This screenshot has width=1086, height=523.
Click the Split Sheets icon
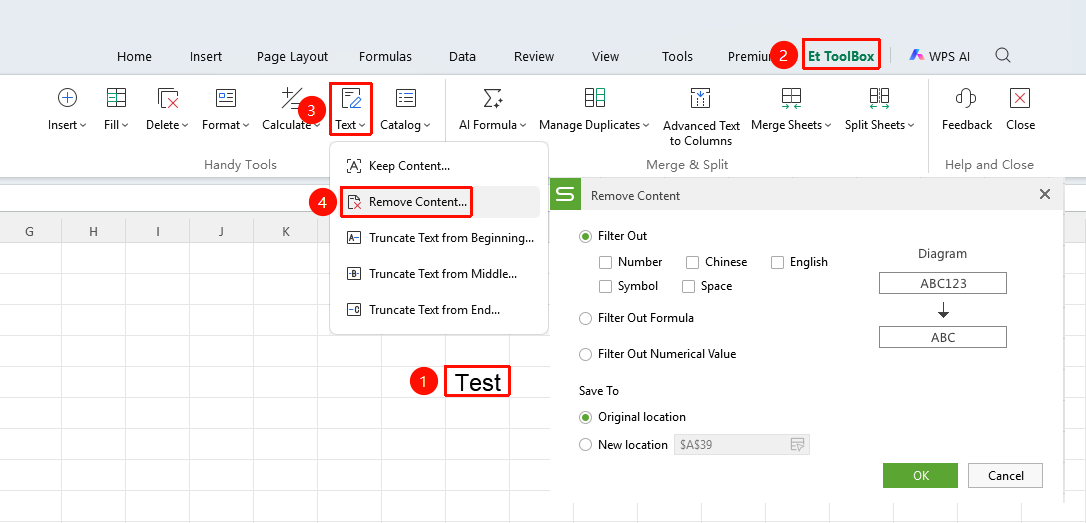pos(880,98)
